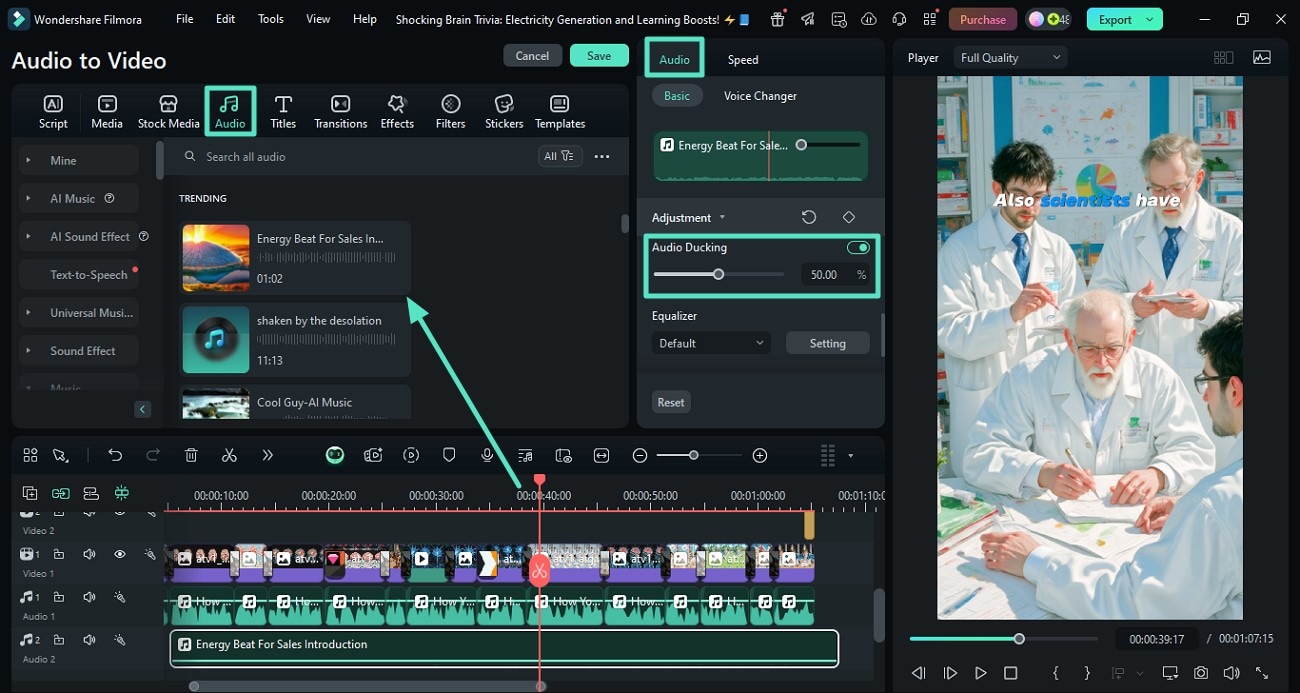Open the Effects tab
Image resolution: width=1300 pixels, height=693 pixels.
click(397, 111)
